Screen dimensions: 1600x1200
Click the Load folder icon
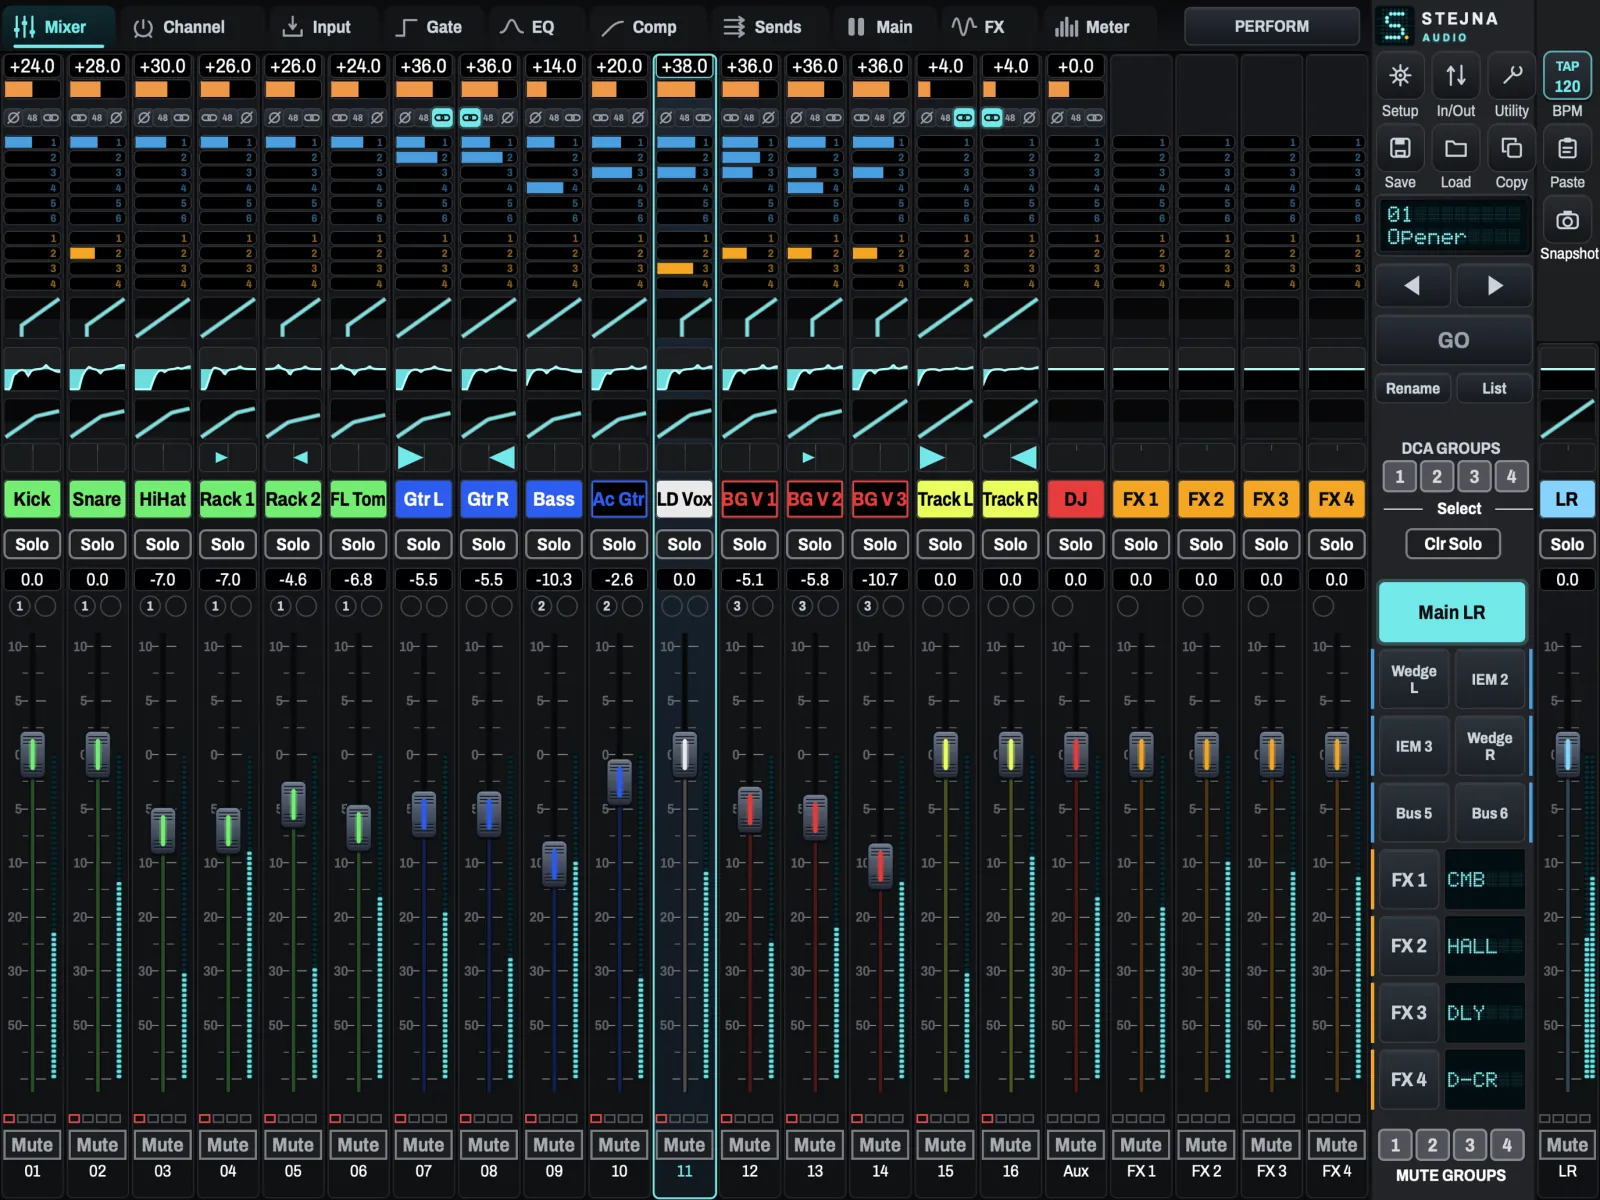click(1456, 149)
